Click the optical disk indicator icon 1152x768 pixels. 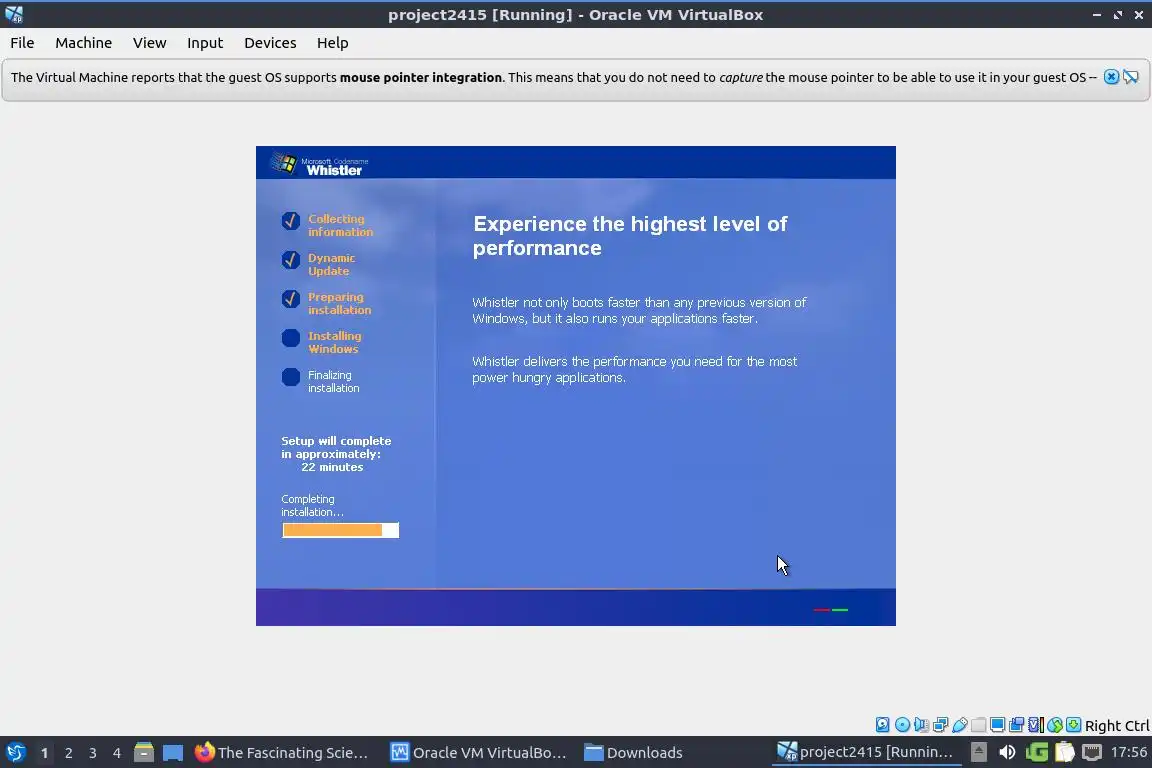[x=902, y=725]
